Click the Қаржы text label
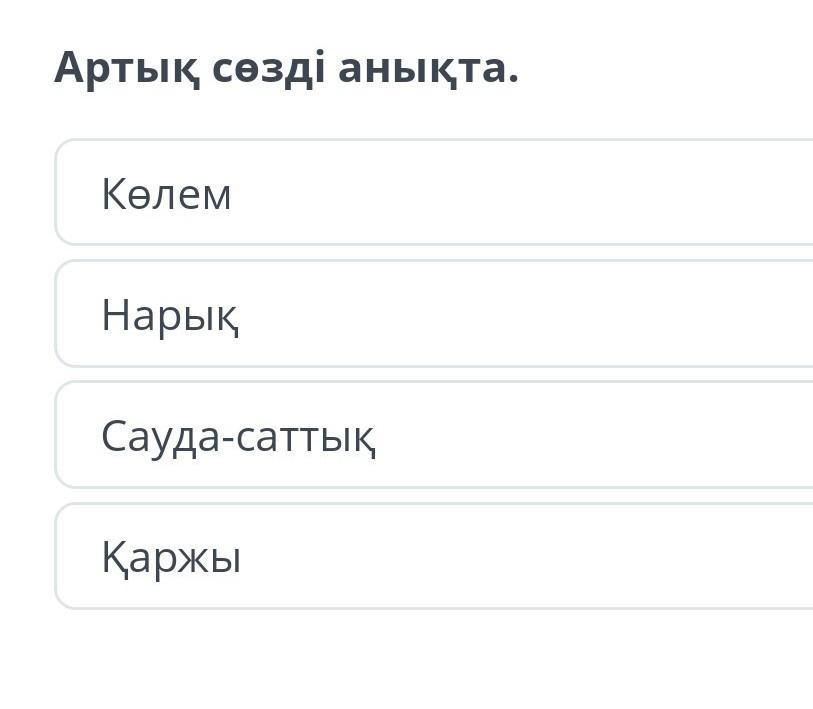Viewport: 813px width, 709px height. 171,558
